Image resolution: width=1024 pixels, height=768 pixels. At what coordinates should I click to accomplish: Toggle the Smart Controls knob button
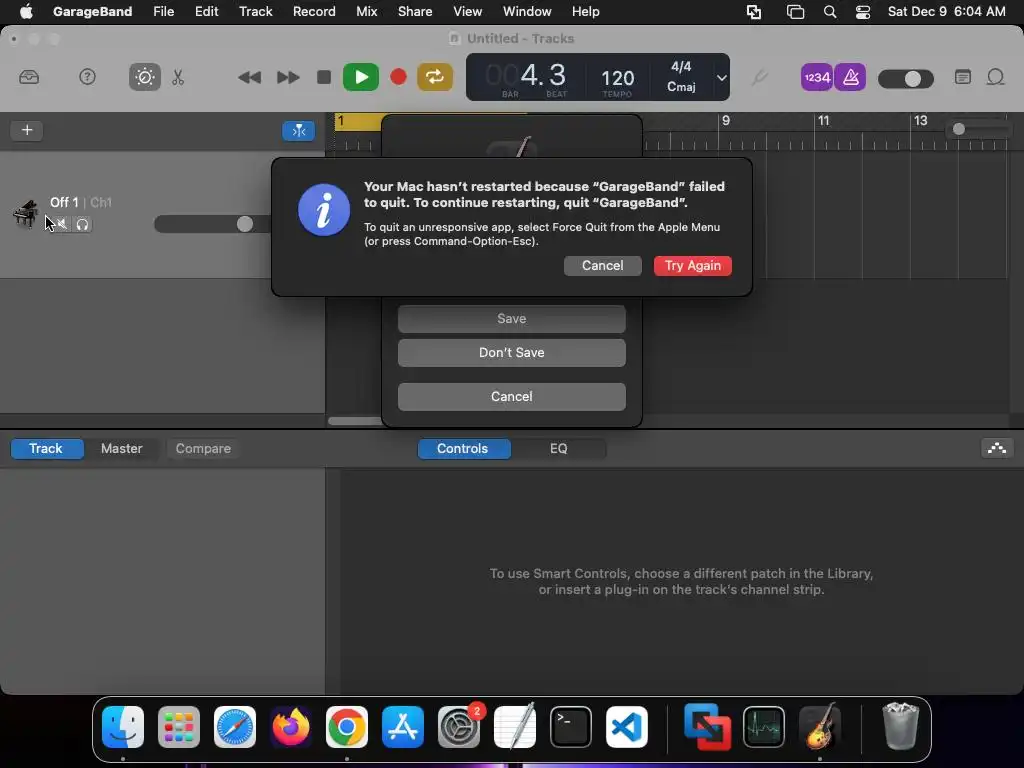pyautogui.click(x=144, y=77)
